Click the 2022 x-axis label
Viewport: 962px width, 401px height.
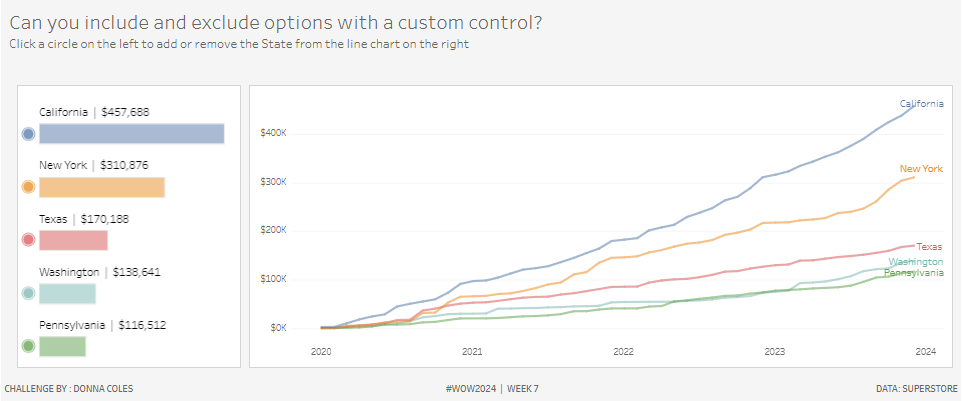click(623, 352)
